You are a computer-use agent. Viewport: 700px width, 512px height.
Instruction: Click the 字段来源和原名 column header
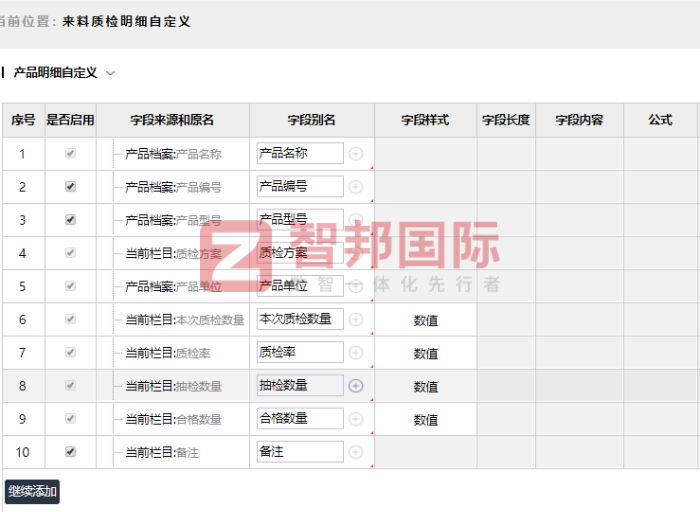pos(172,120)
